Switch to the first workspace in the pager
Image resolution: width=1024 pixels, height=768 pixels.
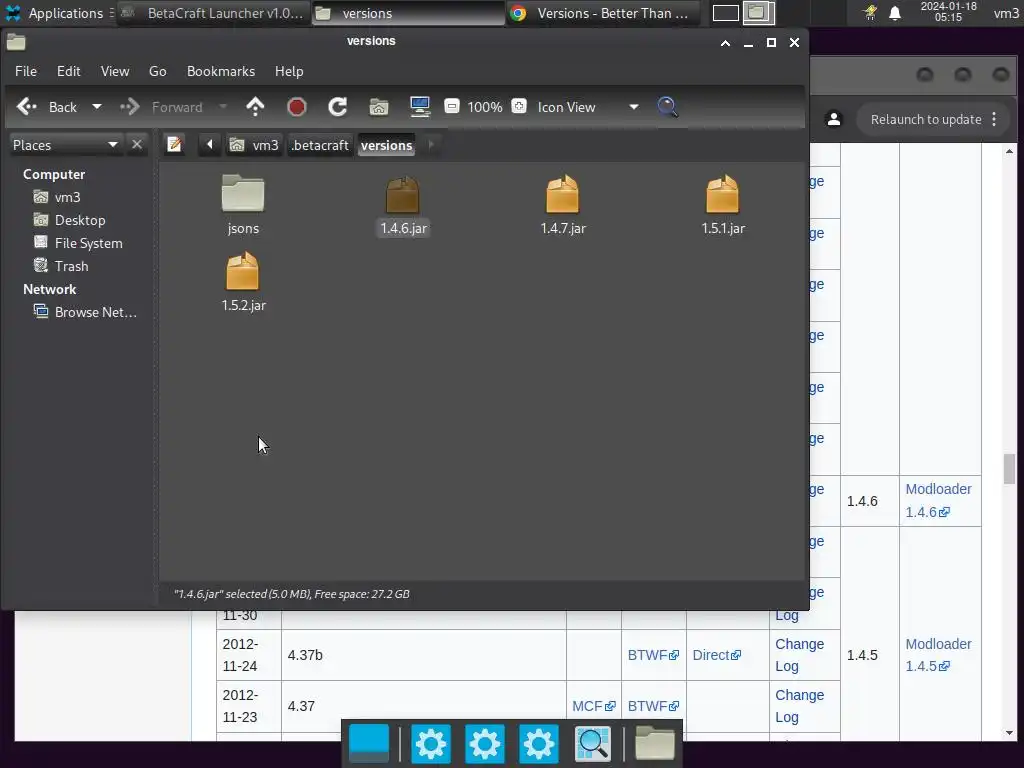click(726, 13)
